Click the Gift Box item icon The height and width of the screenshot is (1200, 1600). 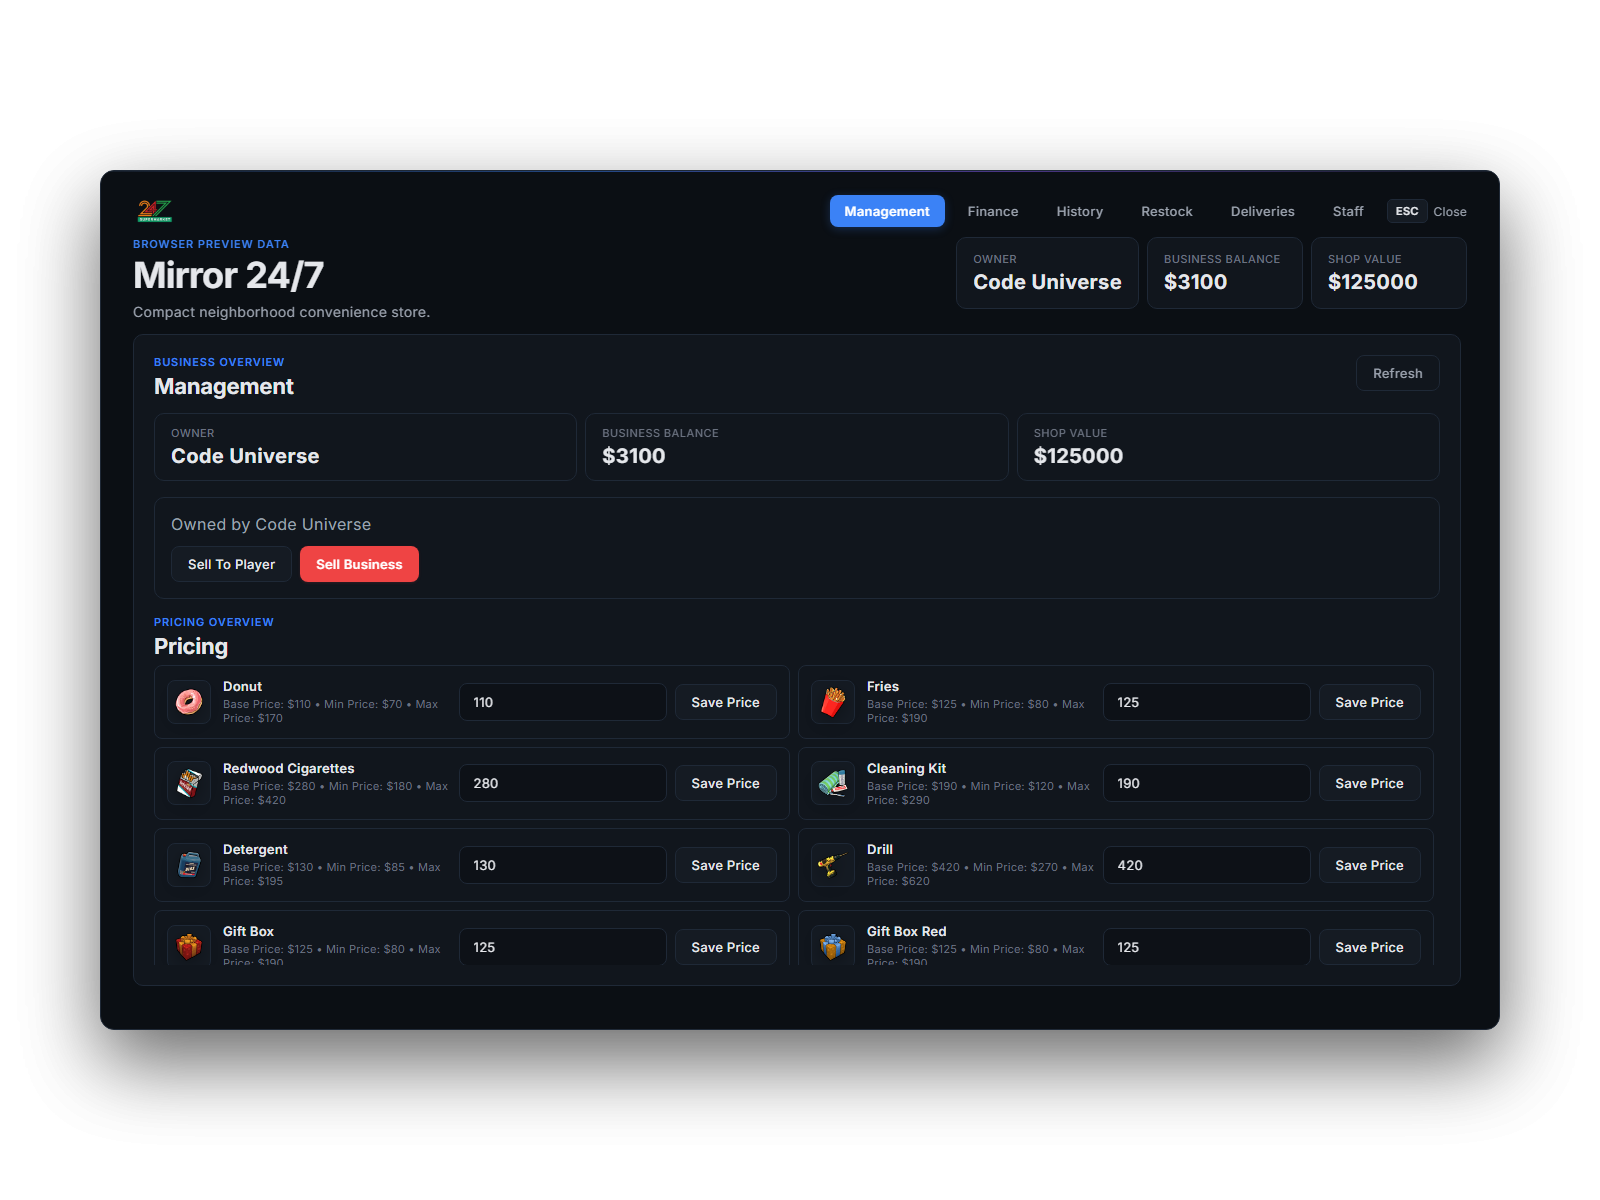pyautogui.click(x=189, y=945)
